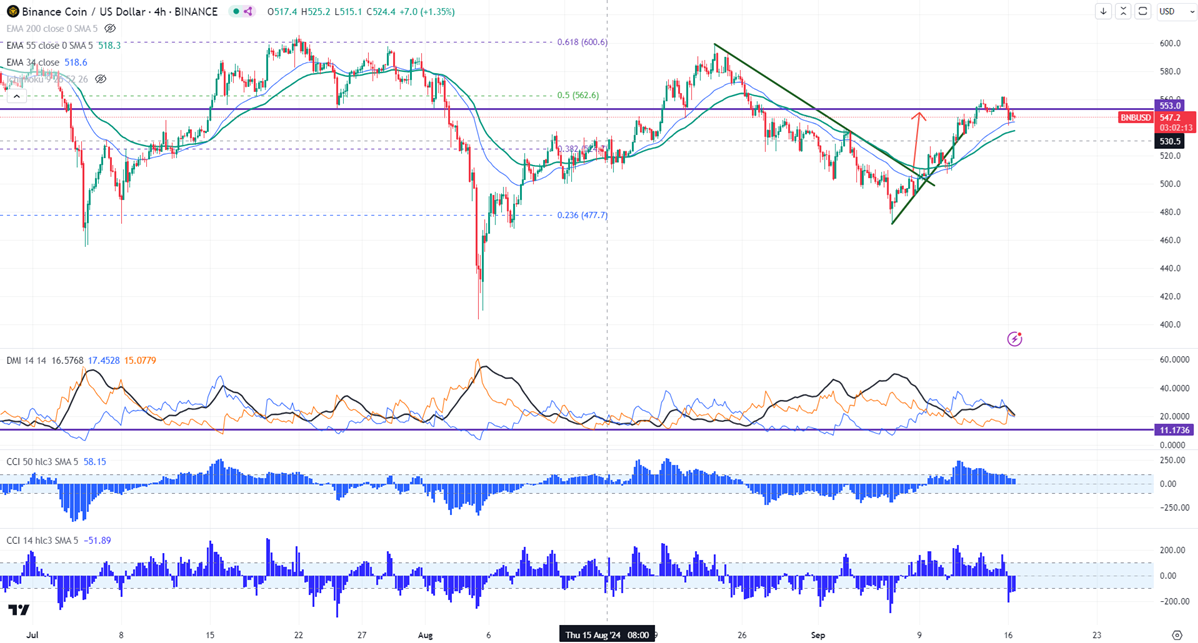Click the EMA 55 value 518.3
The height and width of the screenshot is (643, 1198).
[x=108, y=46]
